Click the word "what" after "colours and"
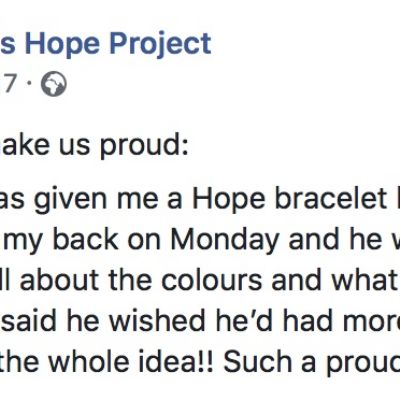Image resolution: width=400 pixels, height=400 pixels. click(x=365, y=281)
